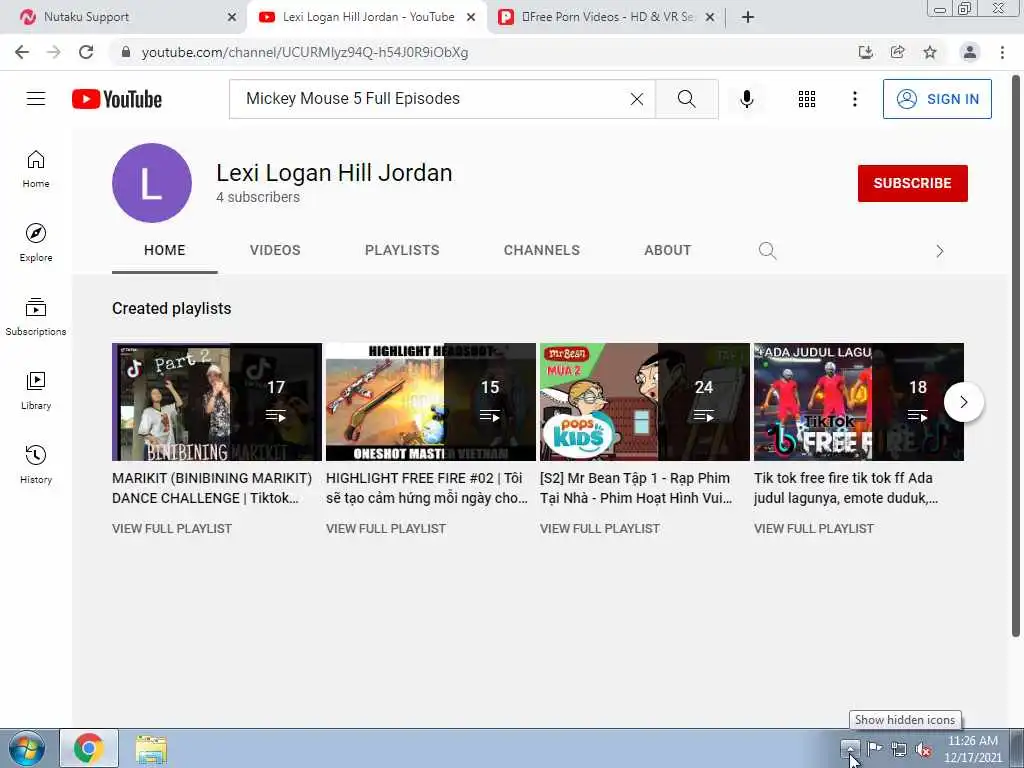Open History in sidebar

click(36, 464)
